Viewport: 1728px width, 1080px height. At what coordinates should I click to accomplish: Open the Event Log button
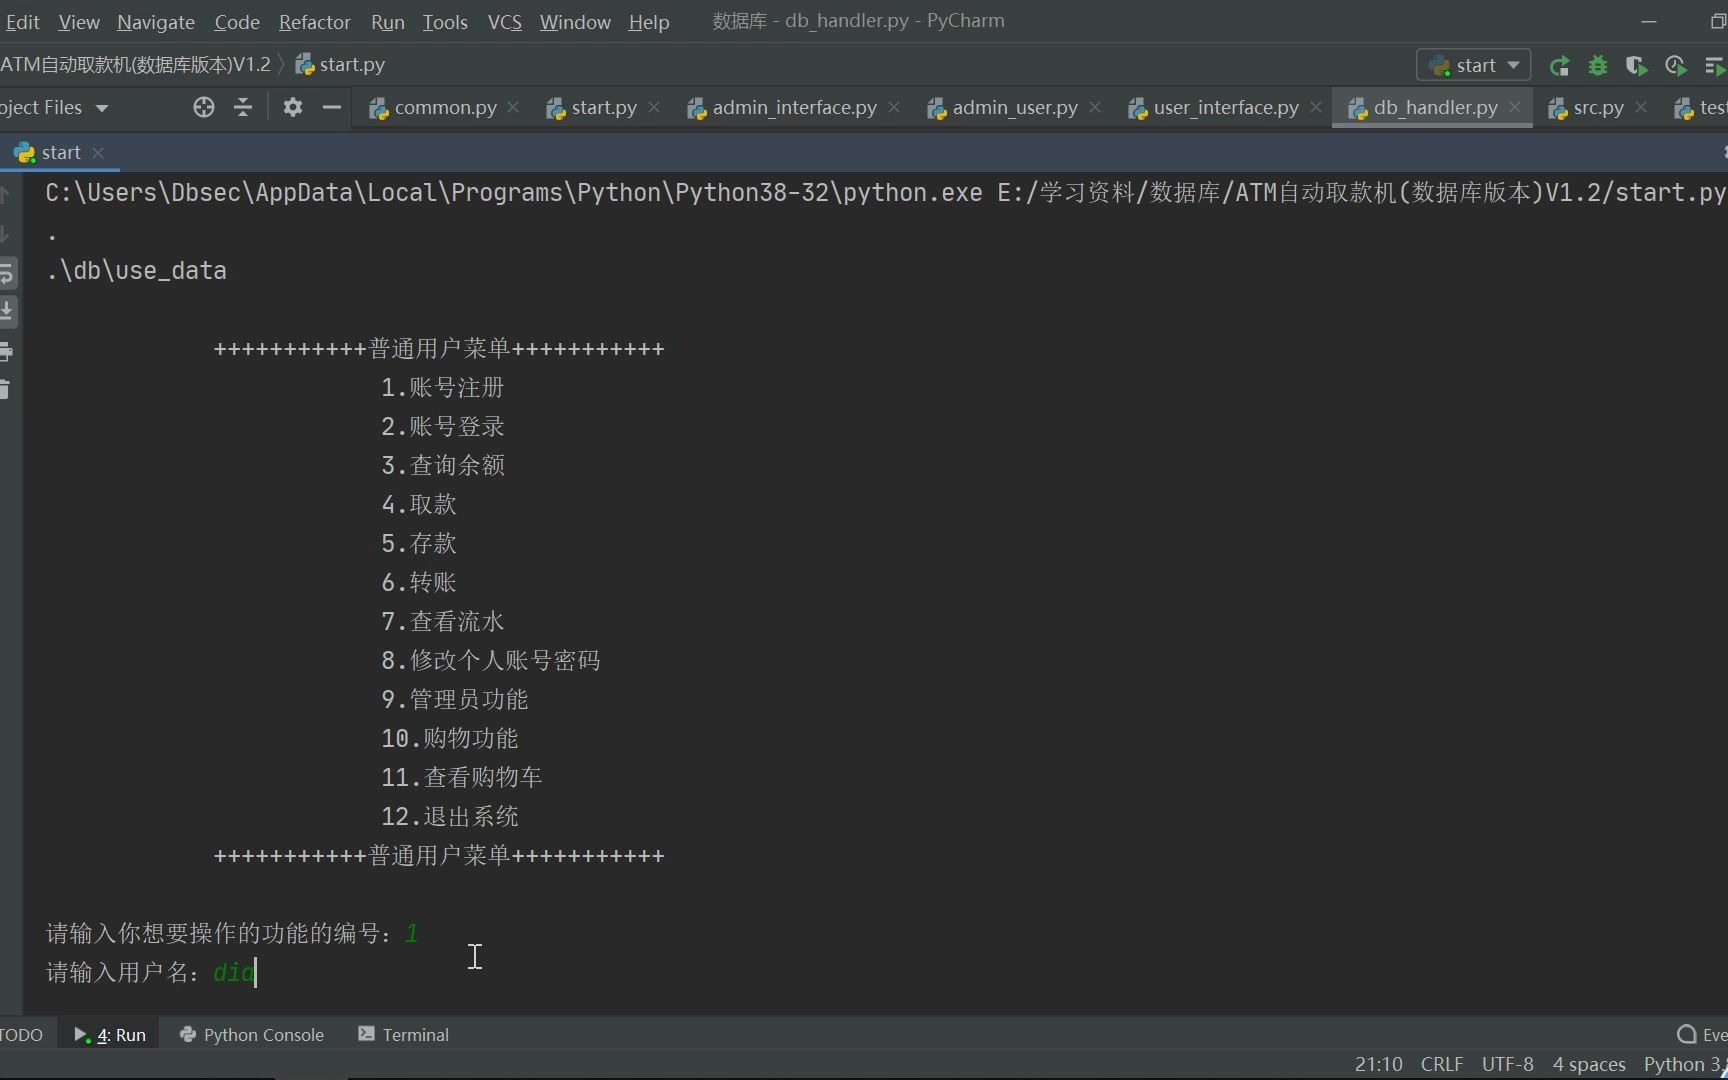(1702, 1035)
